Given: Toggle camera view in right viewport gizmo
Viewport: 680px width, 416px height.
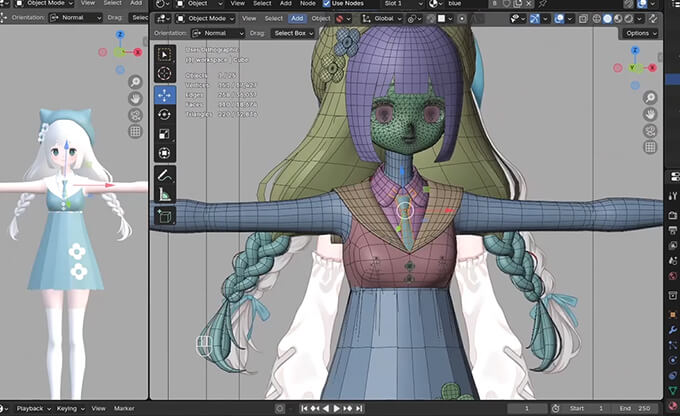Looking at the screenshot, I should [x=650, y=131].
